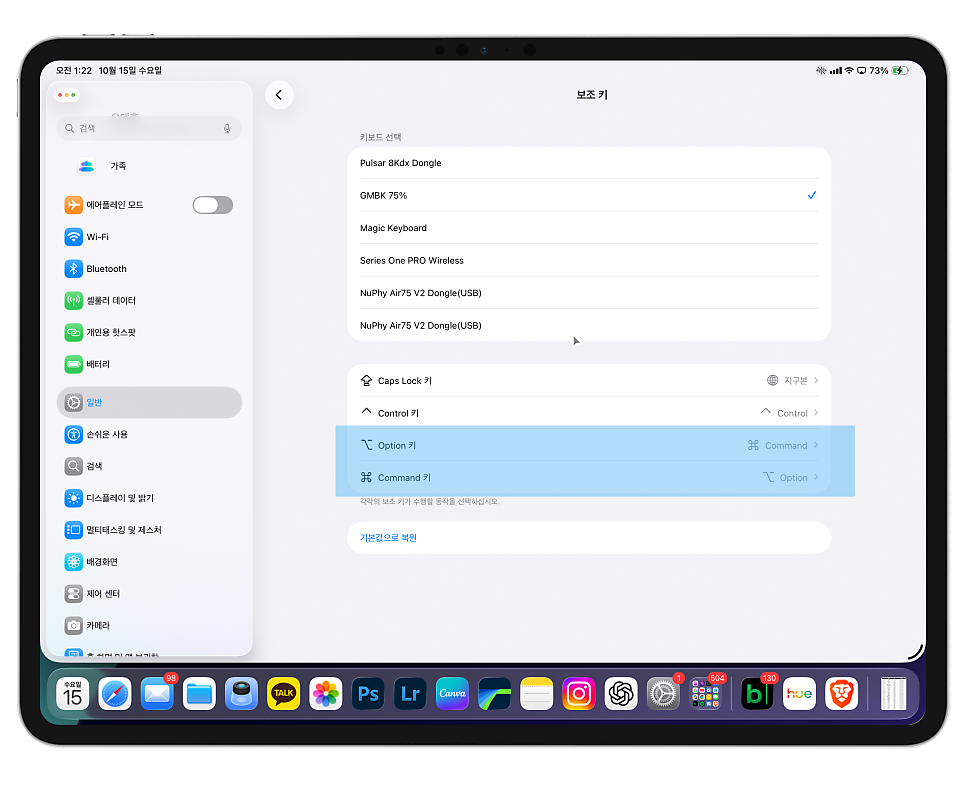Click the window control dots in sidebar

click(67, 95)
